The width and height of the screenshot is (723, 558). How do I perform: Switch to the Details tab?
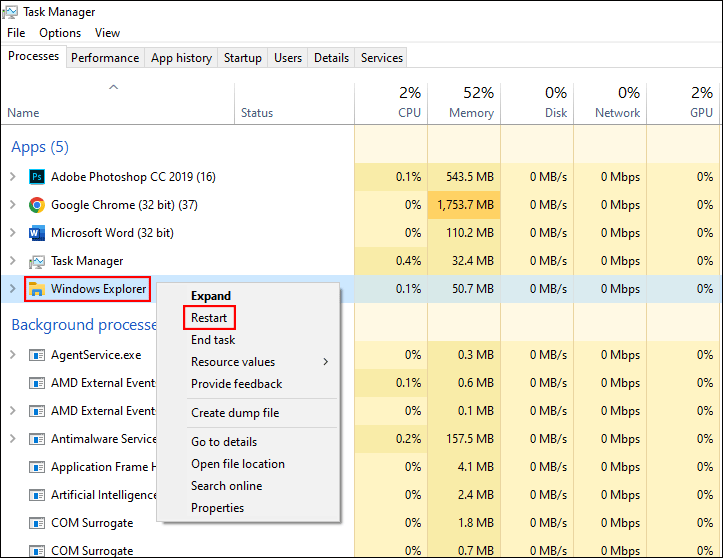pyautogui.click(x=332, y=58)
